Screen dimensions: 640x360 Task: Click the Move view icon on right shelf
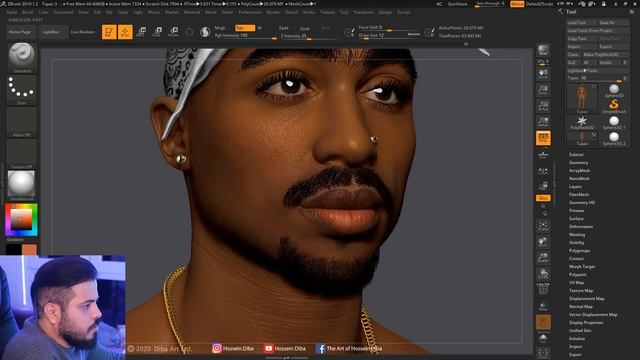(543, 242)
